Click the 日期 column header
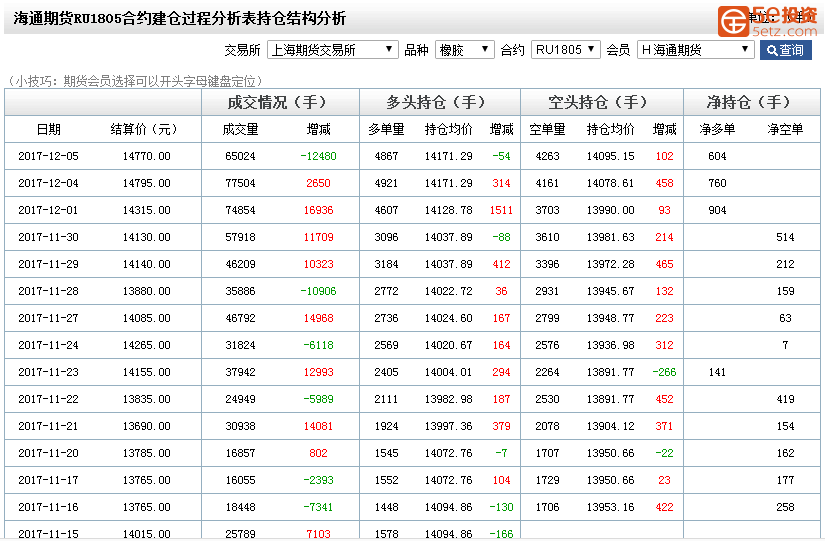This screenshot has height=541, width=825. pos(48,129)
